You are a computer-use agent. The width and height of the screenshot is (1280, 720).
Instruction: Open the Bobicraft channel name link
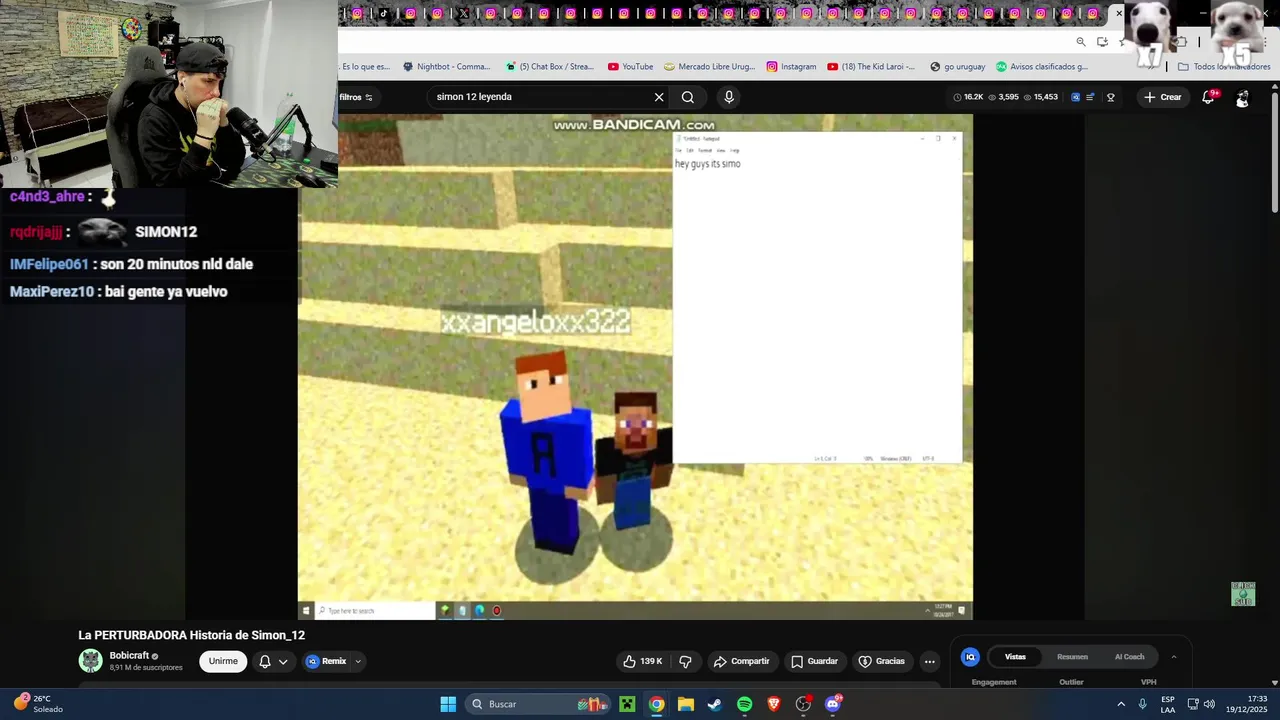click(x=129, y=656)
